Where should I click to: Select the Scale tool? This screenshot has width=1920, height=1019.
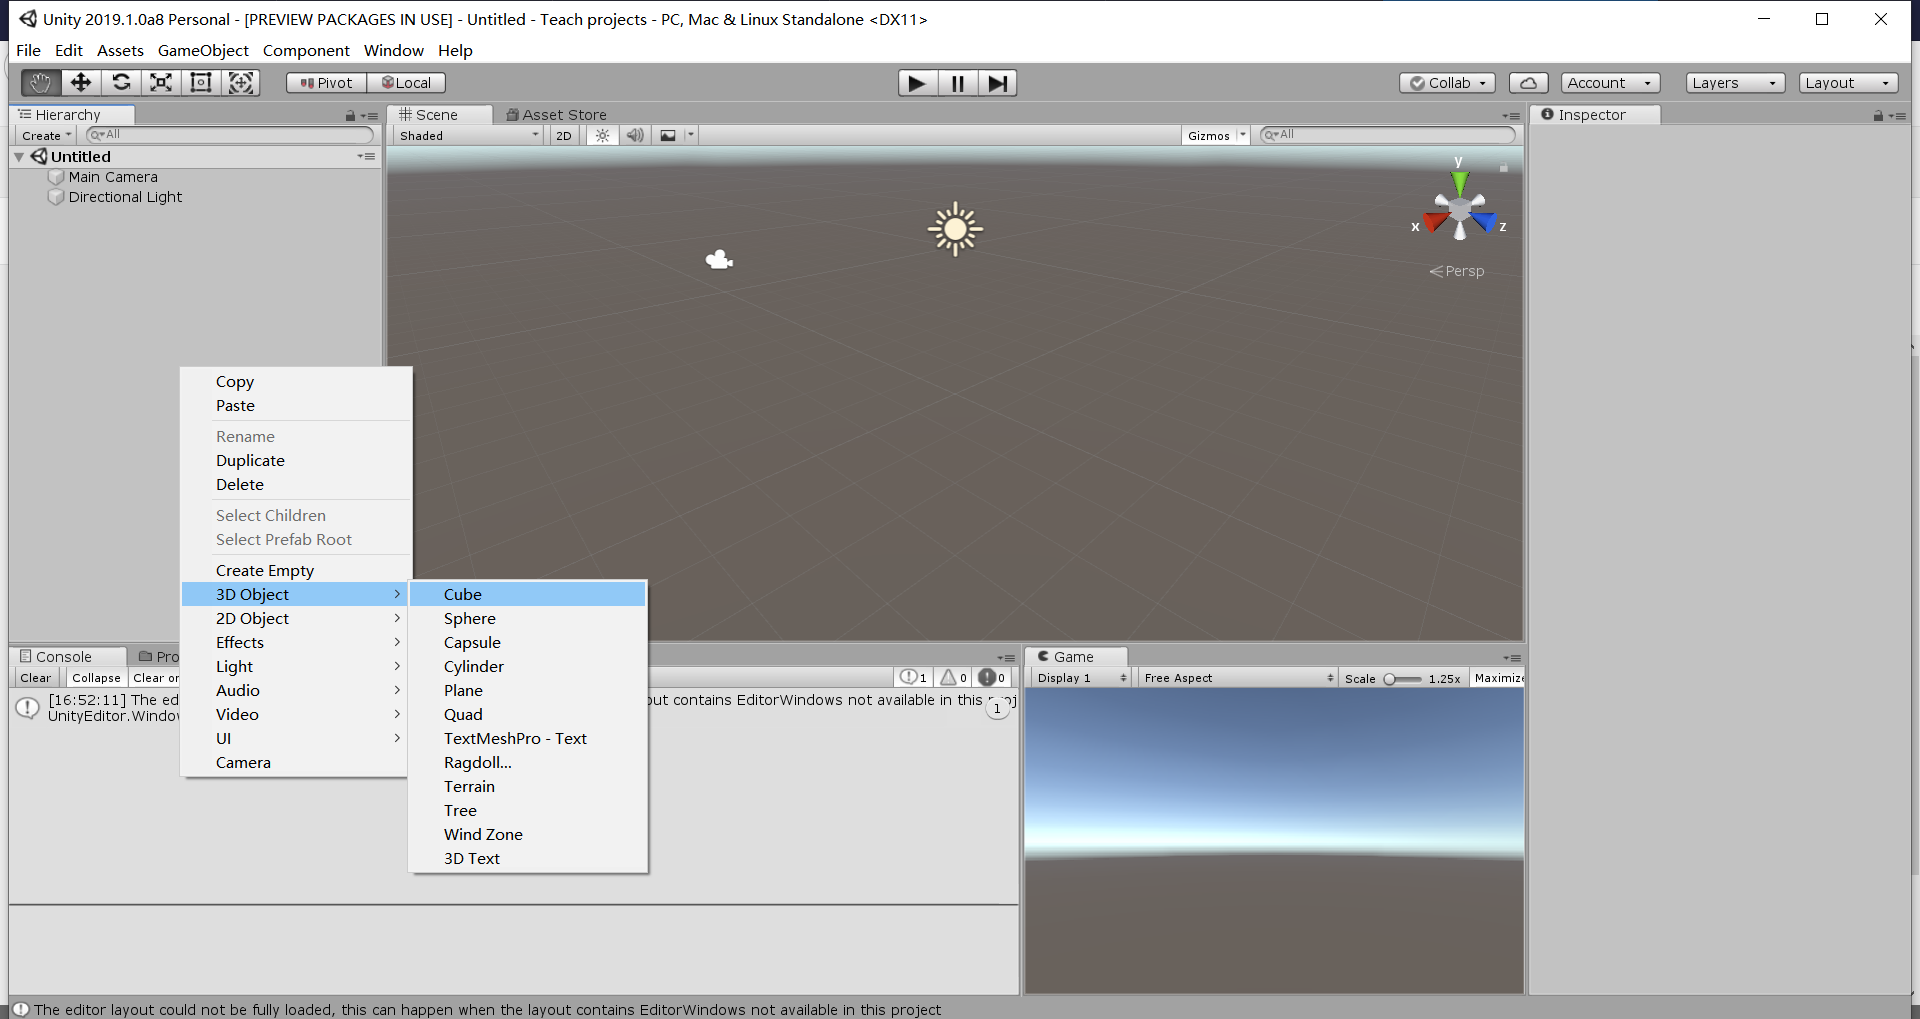[161, 83]
